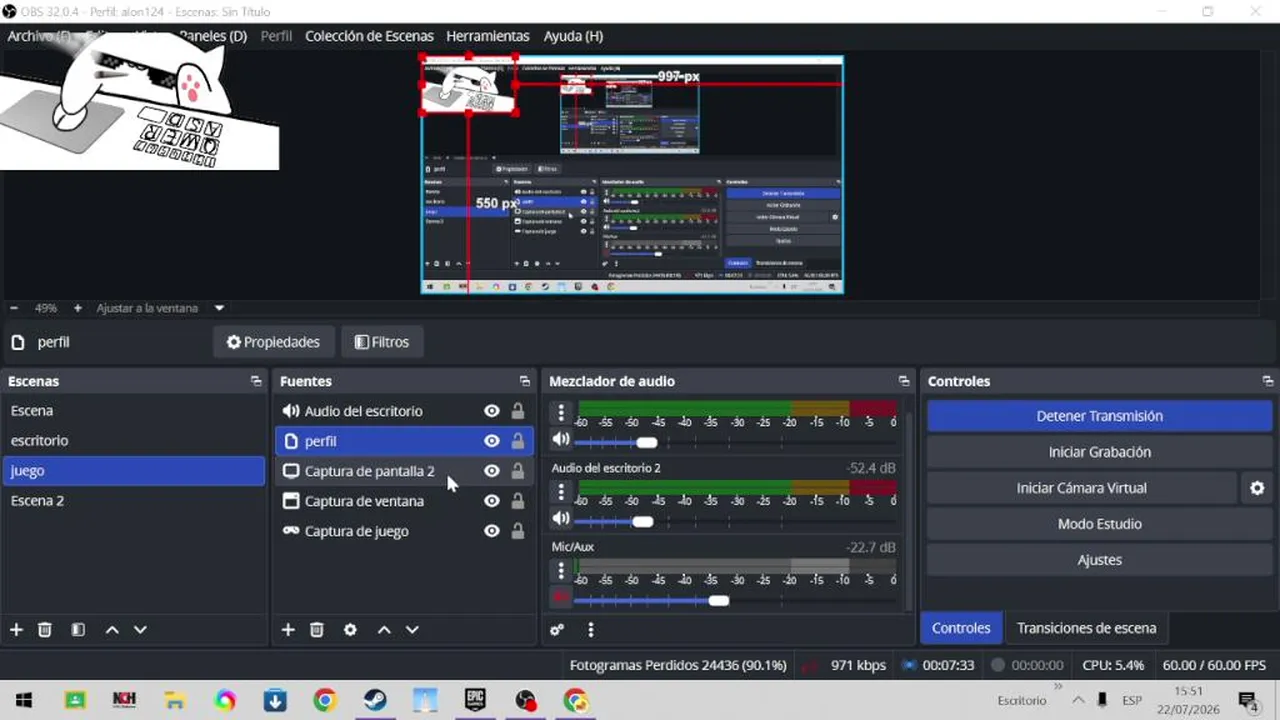Open options menu for Audio del escritorio 2
Viewport: 1280px width, 720px height.
tap(561, 491)
